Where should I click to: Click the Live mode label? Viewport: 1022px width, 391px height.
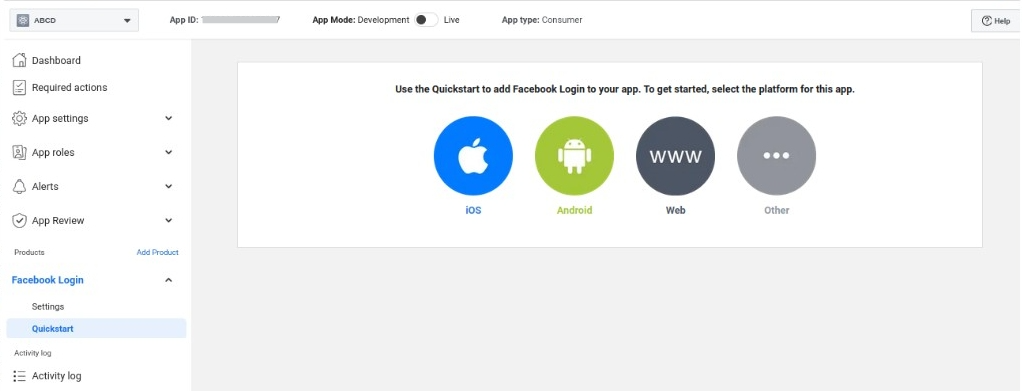(x=452, y=20)
